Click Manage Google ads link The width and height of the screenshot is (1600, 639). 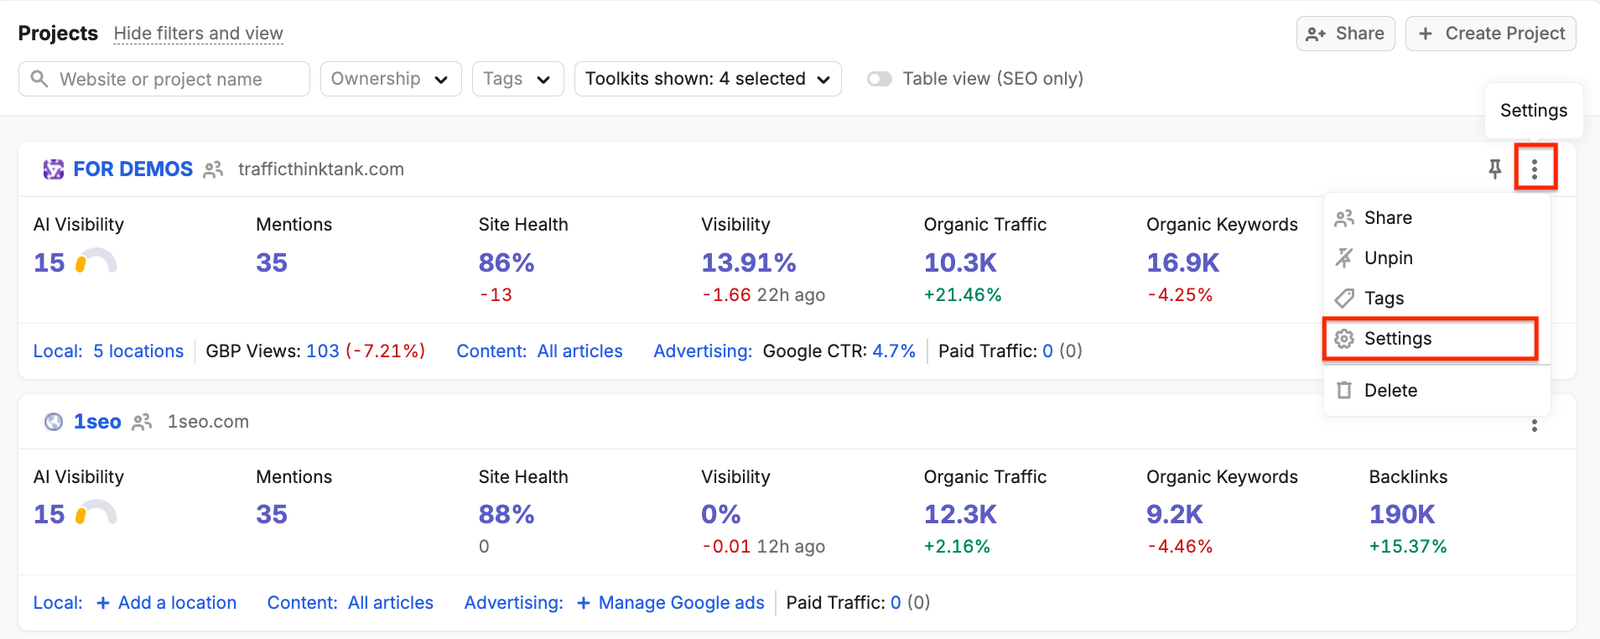[x=670, y=603]
